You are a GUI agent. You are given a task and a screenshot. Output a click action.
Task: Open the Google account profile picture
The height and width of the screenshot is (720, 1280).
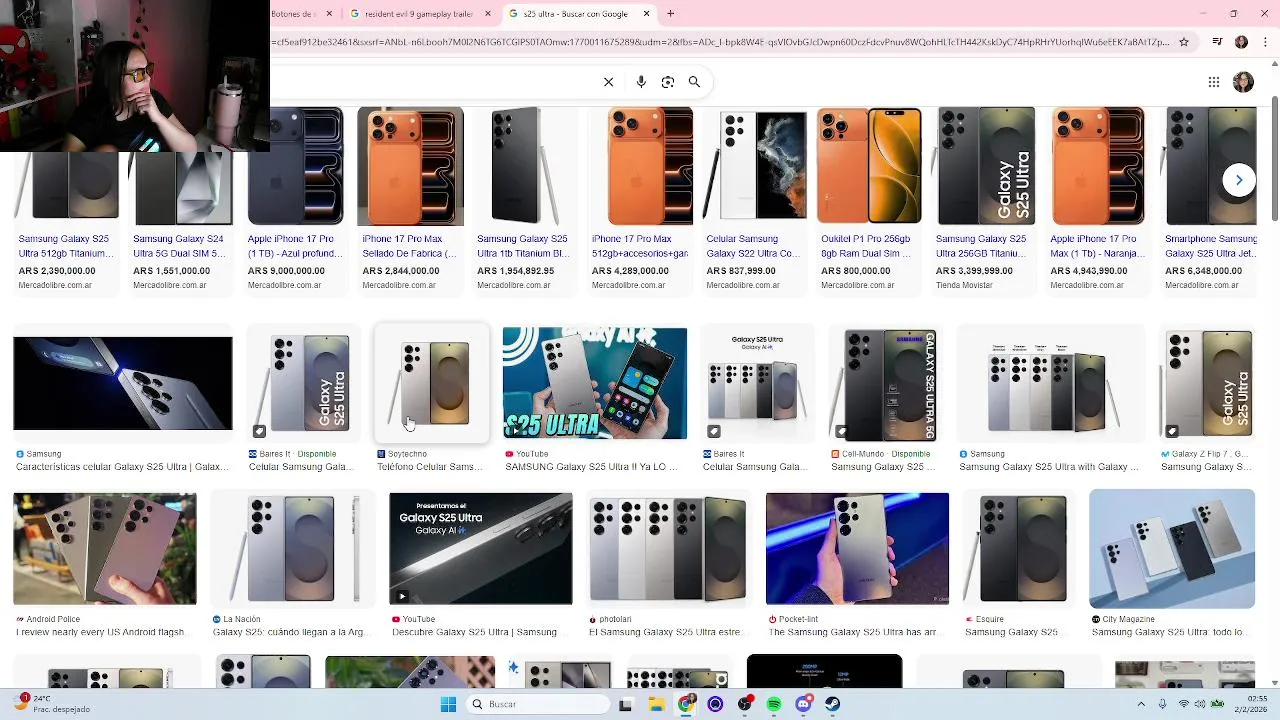coord(1243,82)
